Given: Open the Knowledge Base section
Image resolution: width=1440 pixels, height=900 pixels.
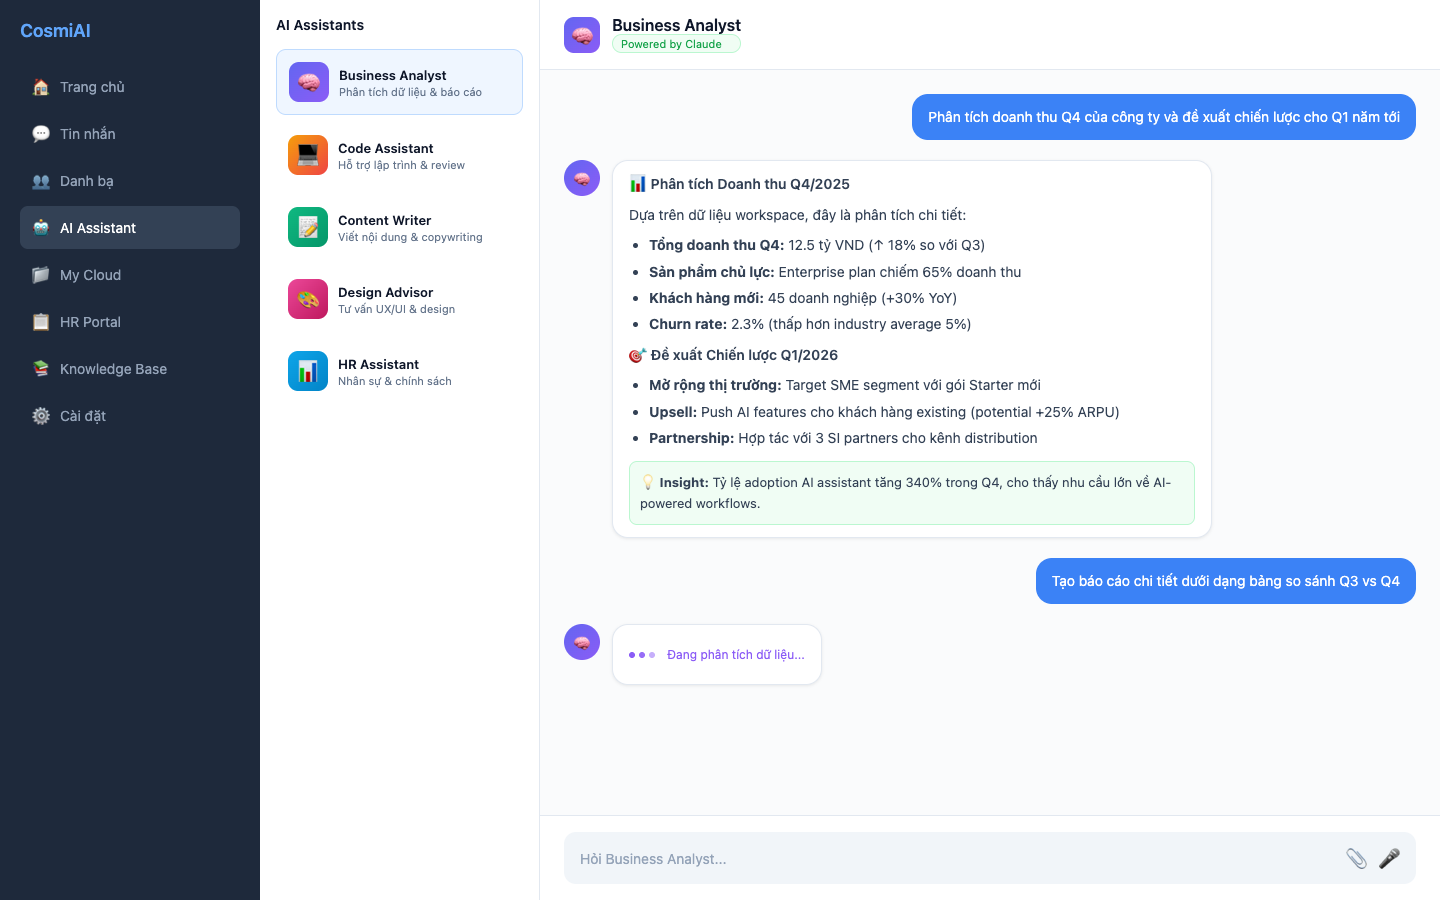Looking at the screenshot, I should pos(113,369).
